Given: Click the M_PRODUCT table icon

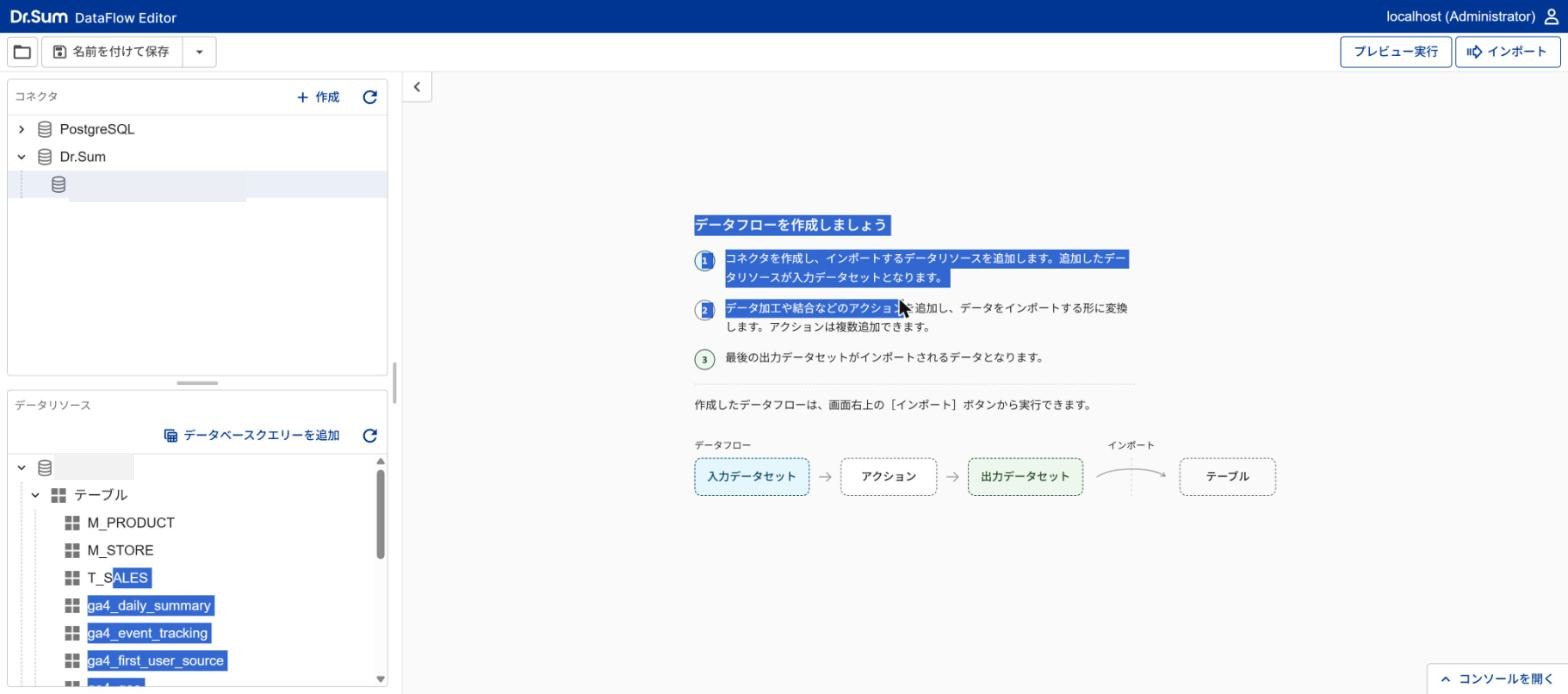Looking at the screenshot, I should pos(72,523).
